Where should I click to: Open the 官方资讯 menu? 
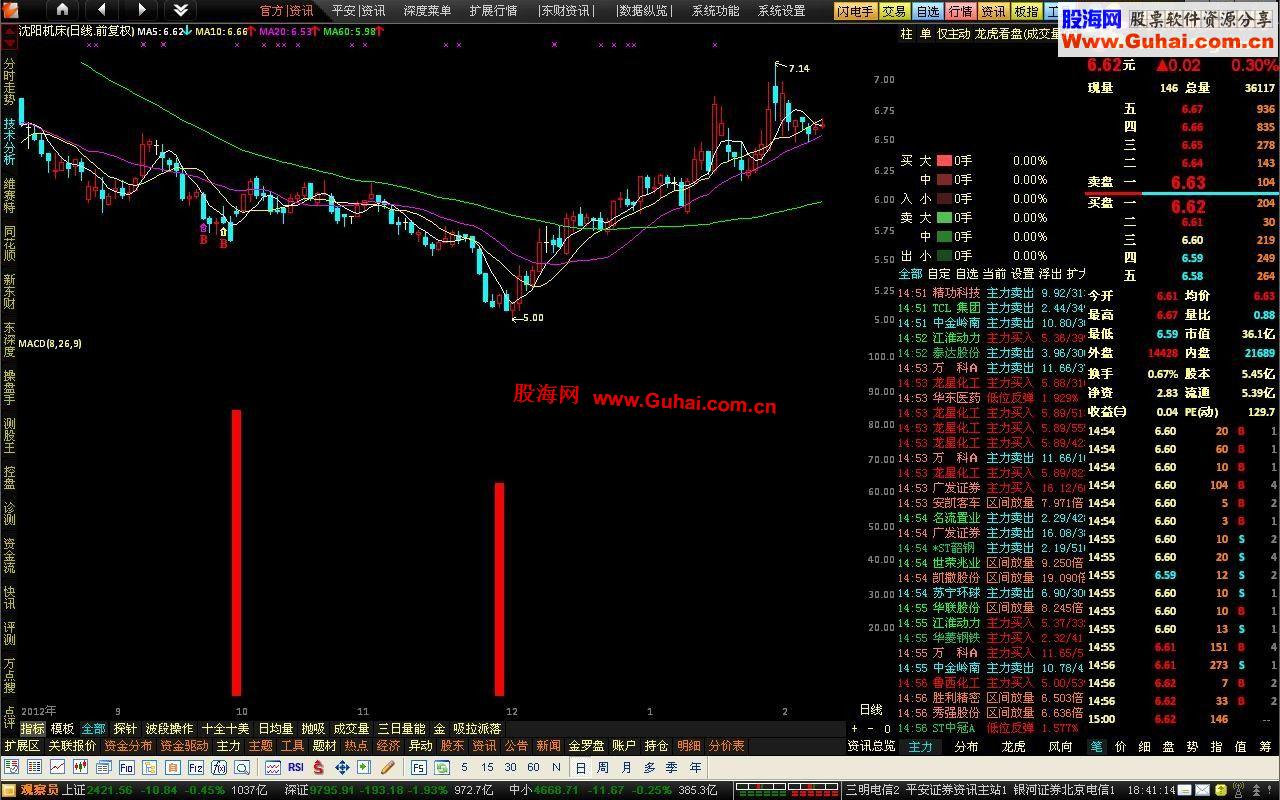[286, 11]
